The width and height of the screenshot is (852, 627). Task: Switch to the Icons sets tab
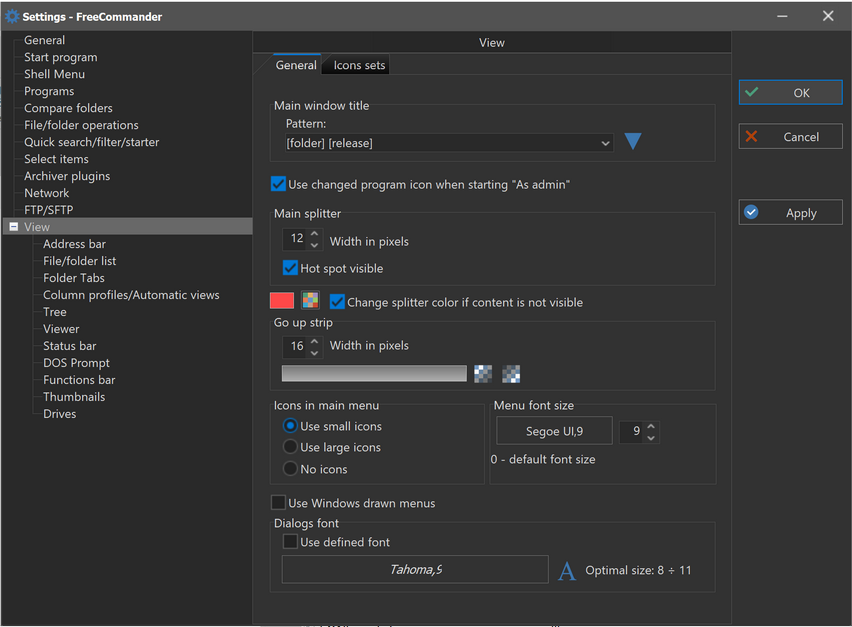tap(359, 65)
